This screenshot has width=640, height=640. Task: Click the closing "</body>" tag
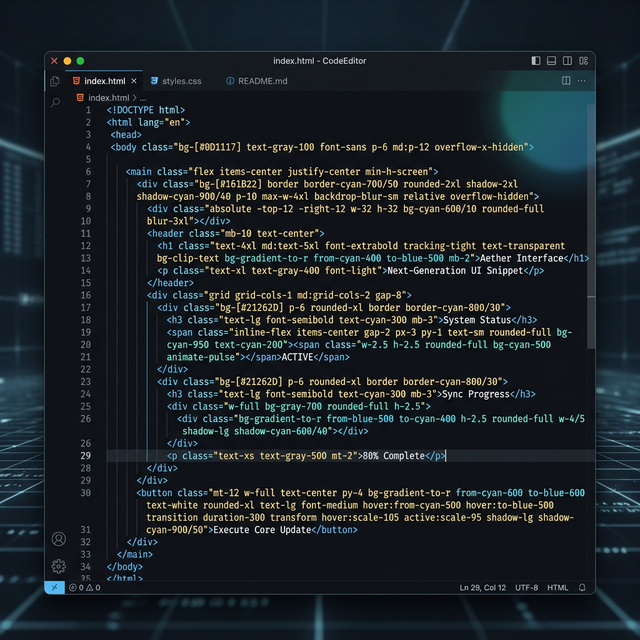124,567
